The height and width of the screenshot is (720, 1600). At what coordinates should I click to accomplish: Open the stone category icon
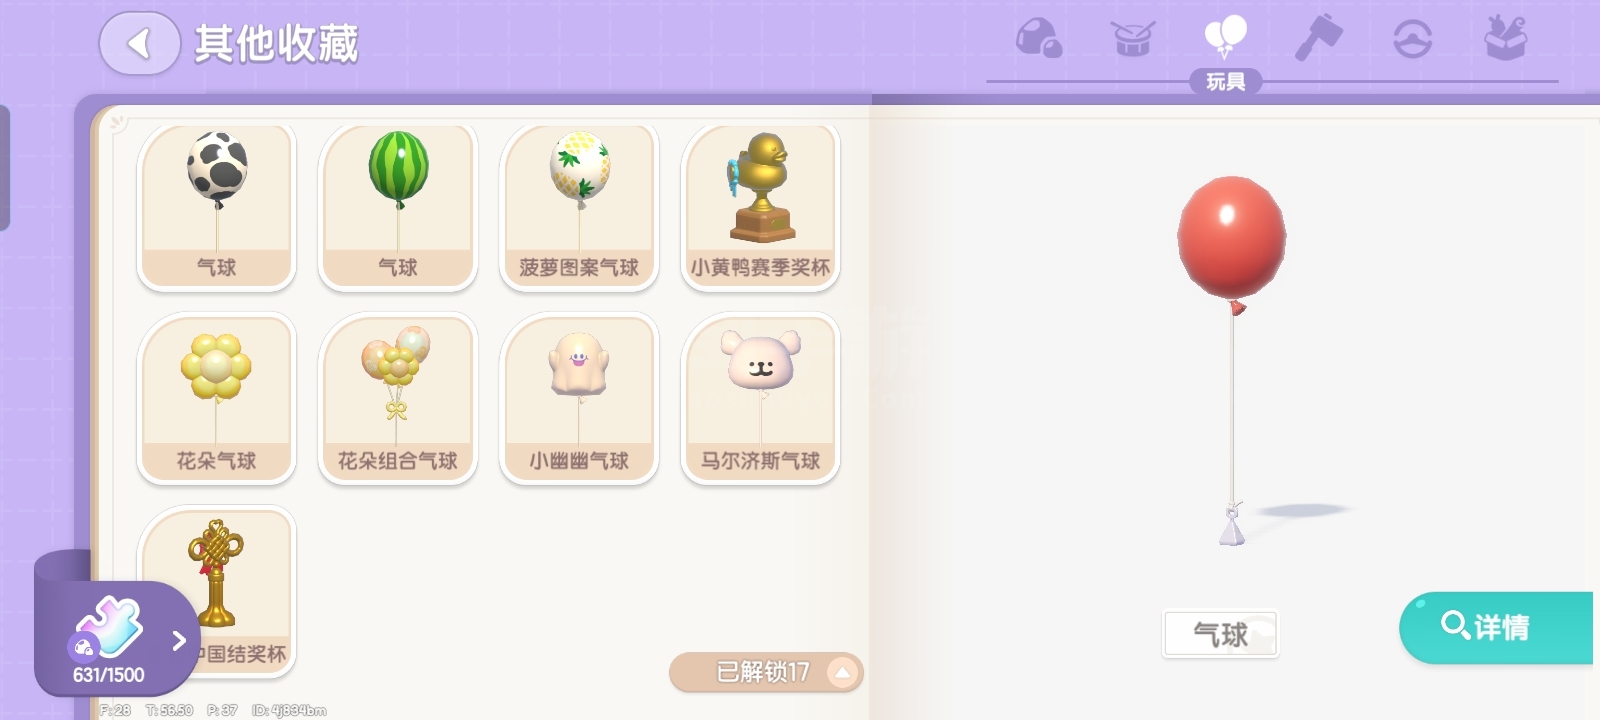click(x=1039, y=39)
